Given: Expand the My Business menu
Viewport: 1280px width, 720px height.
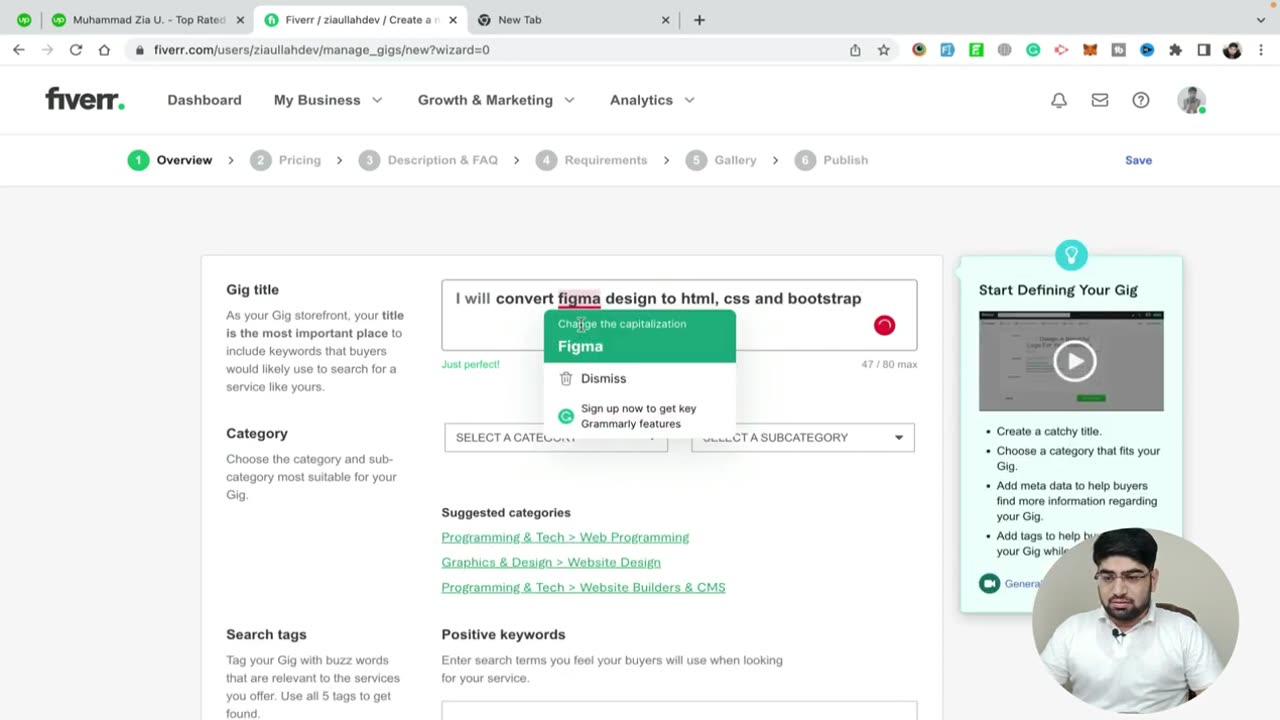Looking at the screenshot, I should tap(328, 100).
